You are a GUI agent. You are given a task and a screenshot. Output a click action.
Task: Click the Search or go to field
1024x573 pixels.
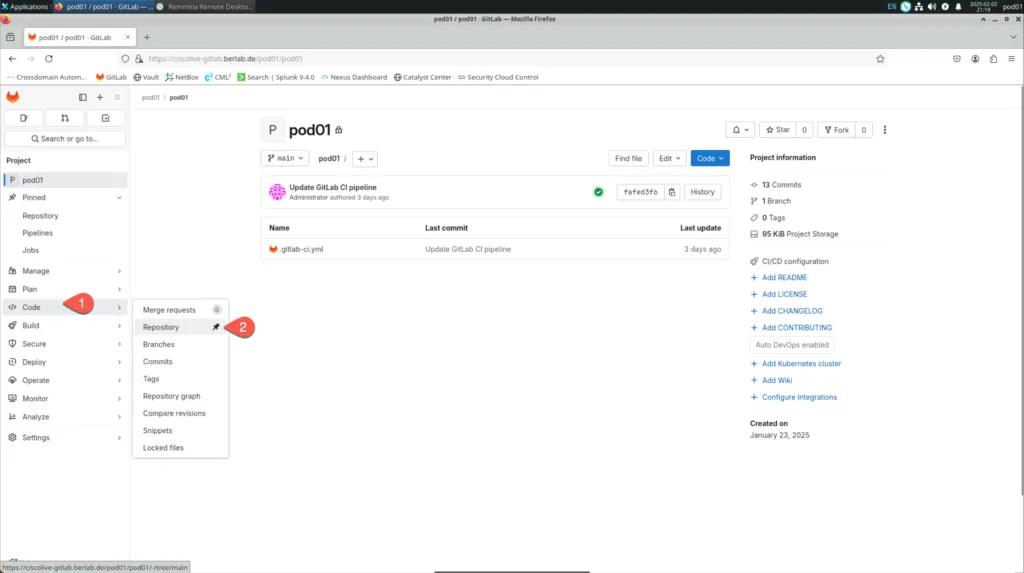tap(65, 139)
